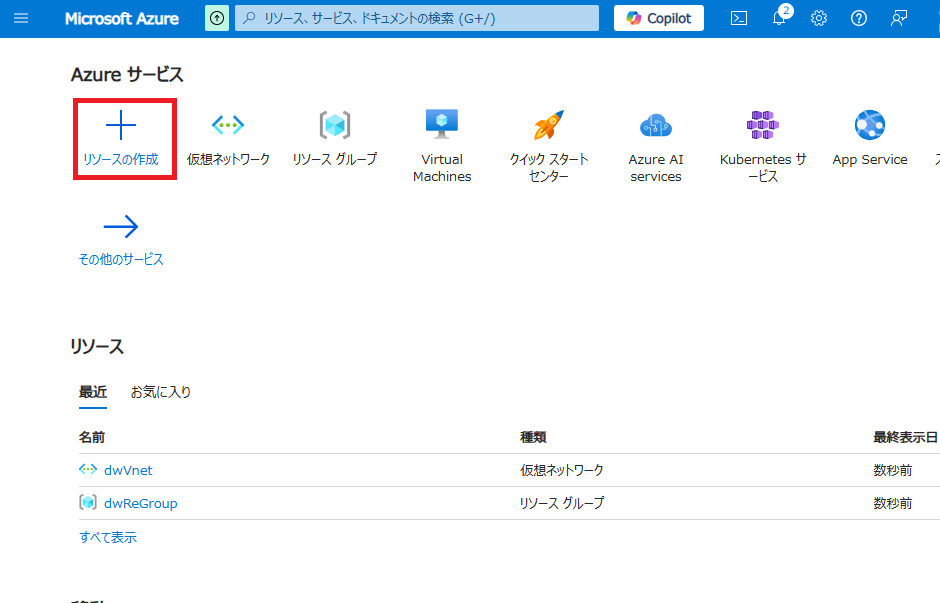The width and height of the screenshot is (940, 603).
Task: Open the その他のサービス link
Action: [x=121, y=259]
